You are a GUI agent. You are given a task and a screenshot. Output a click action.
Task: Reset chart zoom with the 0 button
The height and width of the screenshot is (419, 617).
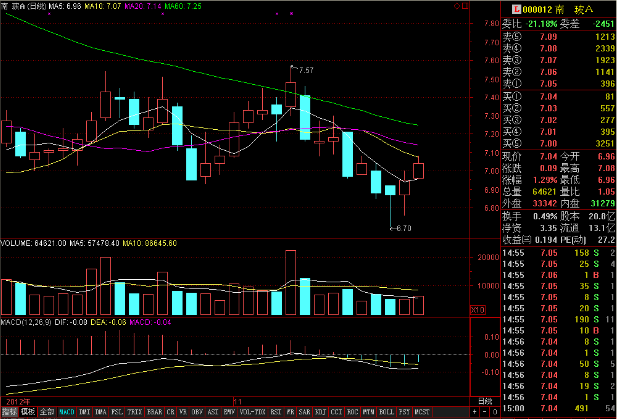[x=495, y=412]
